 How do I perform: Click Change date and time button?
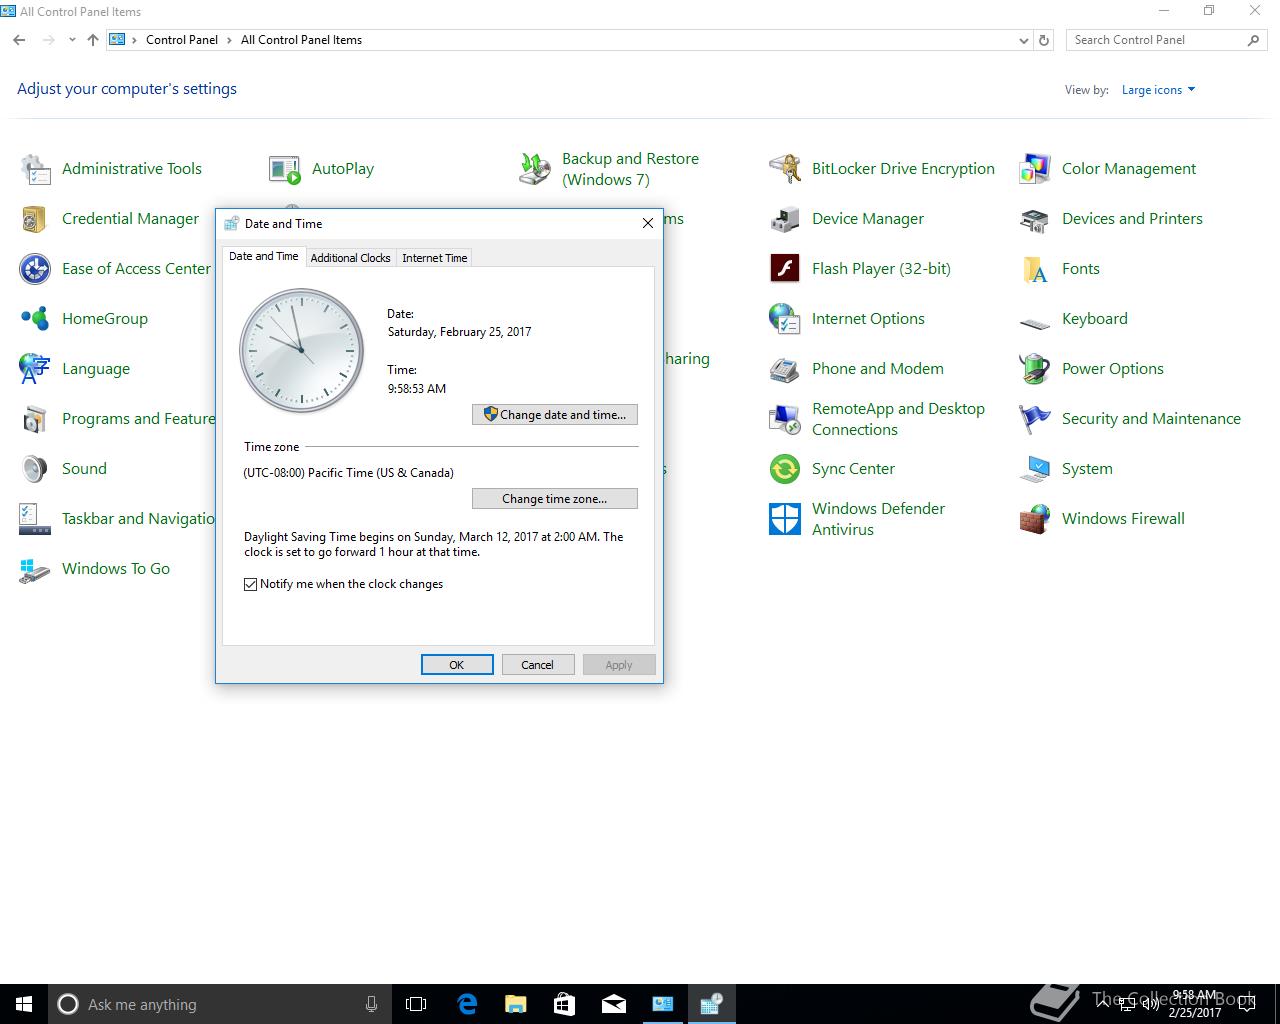[555, 415]
